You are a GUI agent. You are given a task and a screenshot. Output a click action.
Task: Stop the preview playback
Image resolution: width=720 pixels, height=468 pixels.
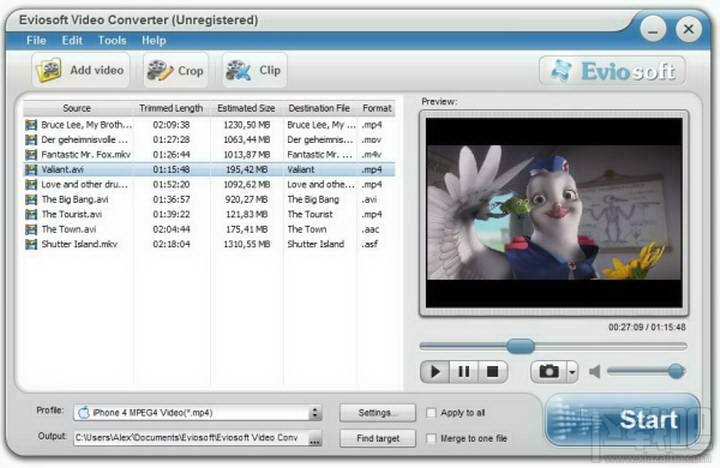pos(493,372)
